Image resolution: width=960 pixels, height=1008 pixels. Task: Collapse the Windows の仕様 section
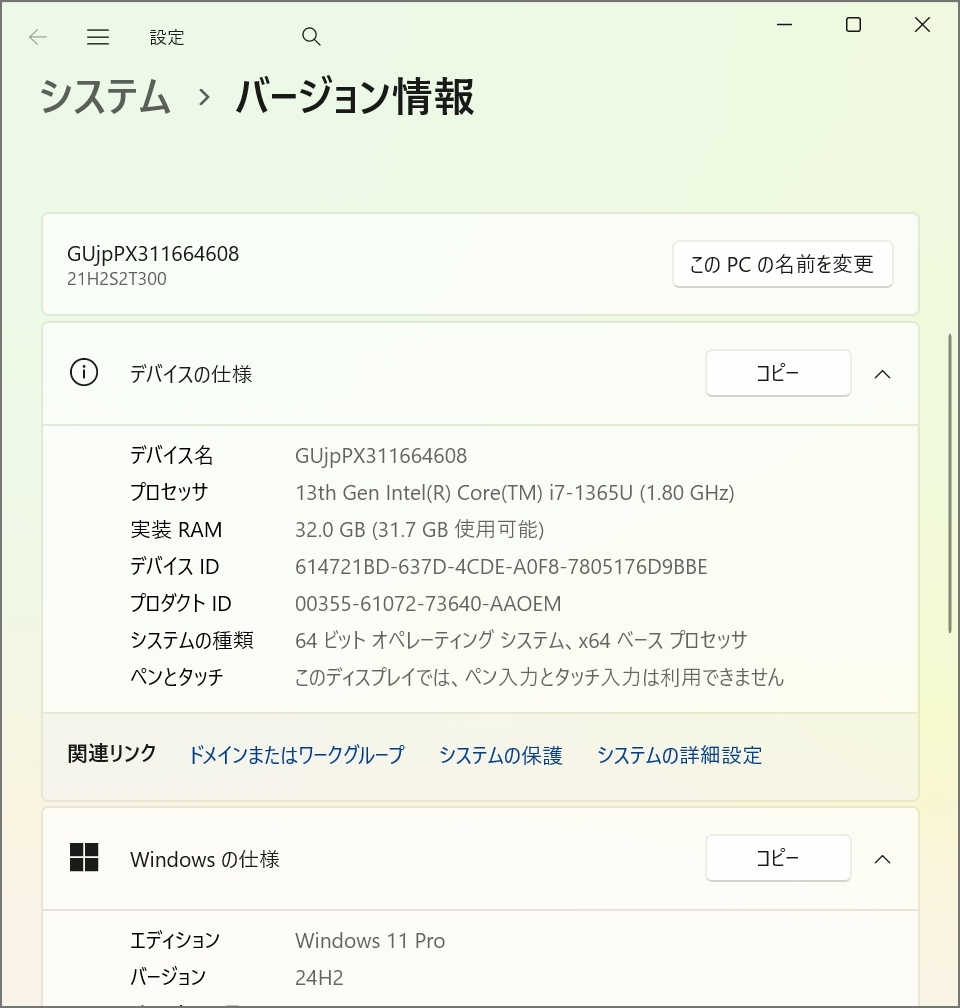[x=881, y=858]
